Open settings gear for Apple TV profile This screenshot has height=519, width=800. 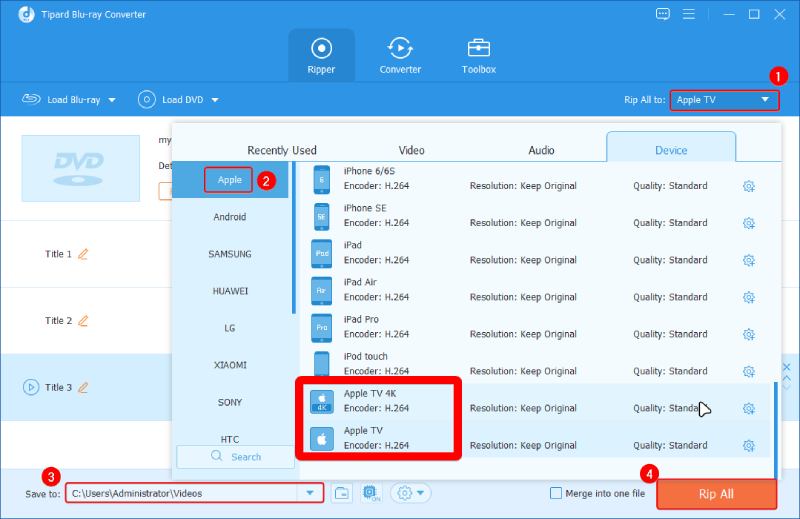tap(748, 446)
